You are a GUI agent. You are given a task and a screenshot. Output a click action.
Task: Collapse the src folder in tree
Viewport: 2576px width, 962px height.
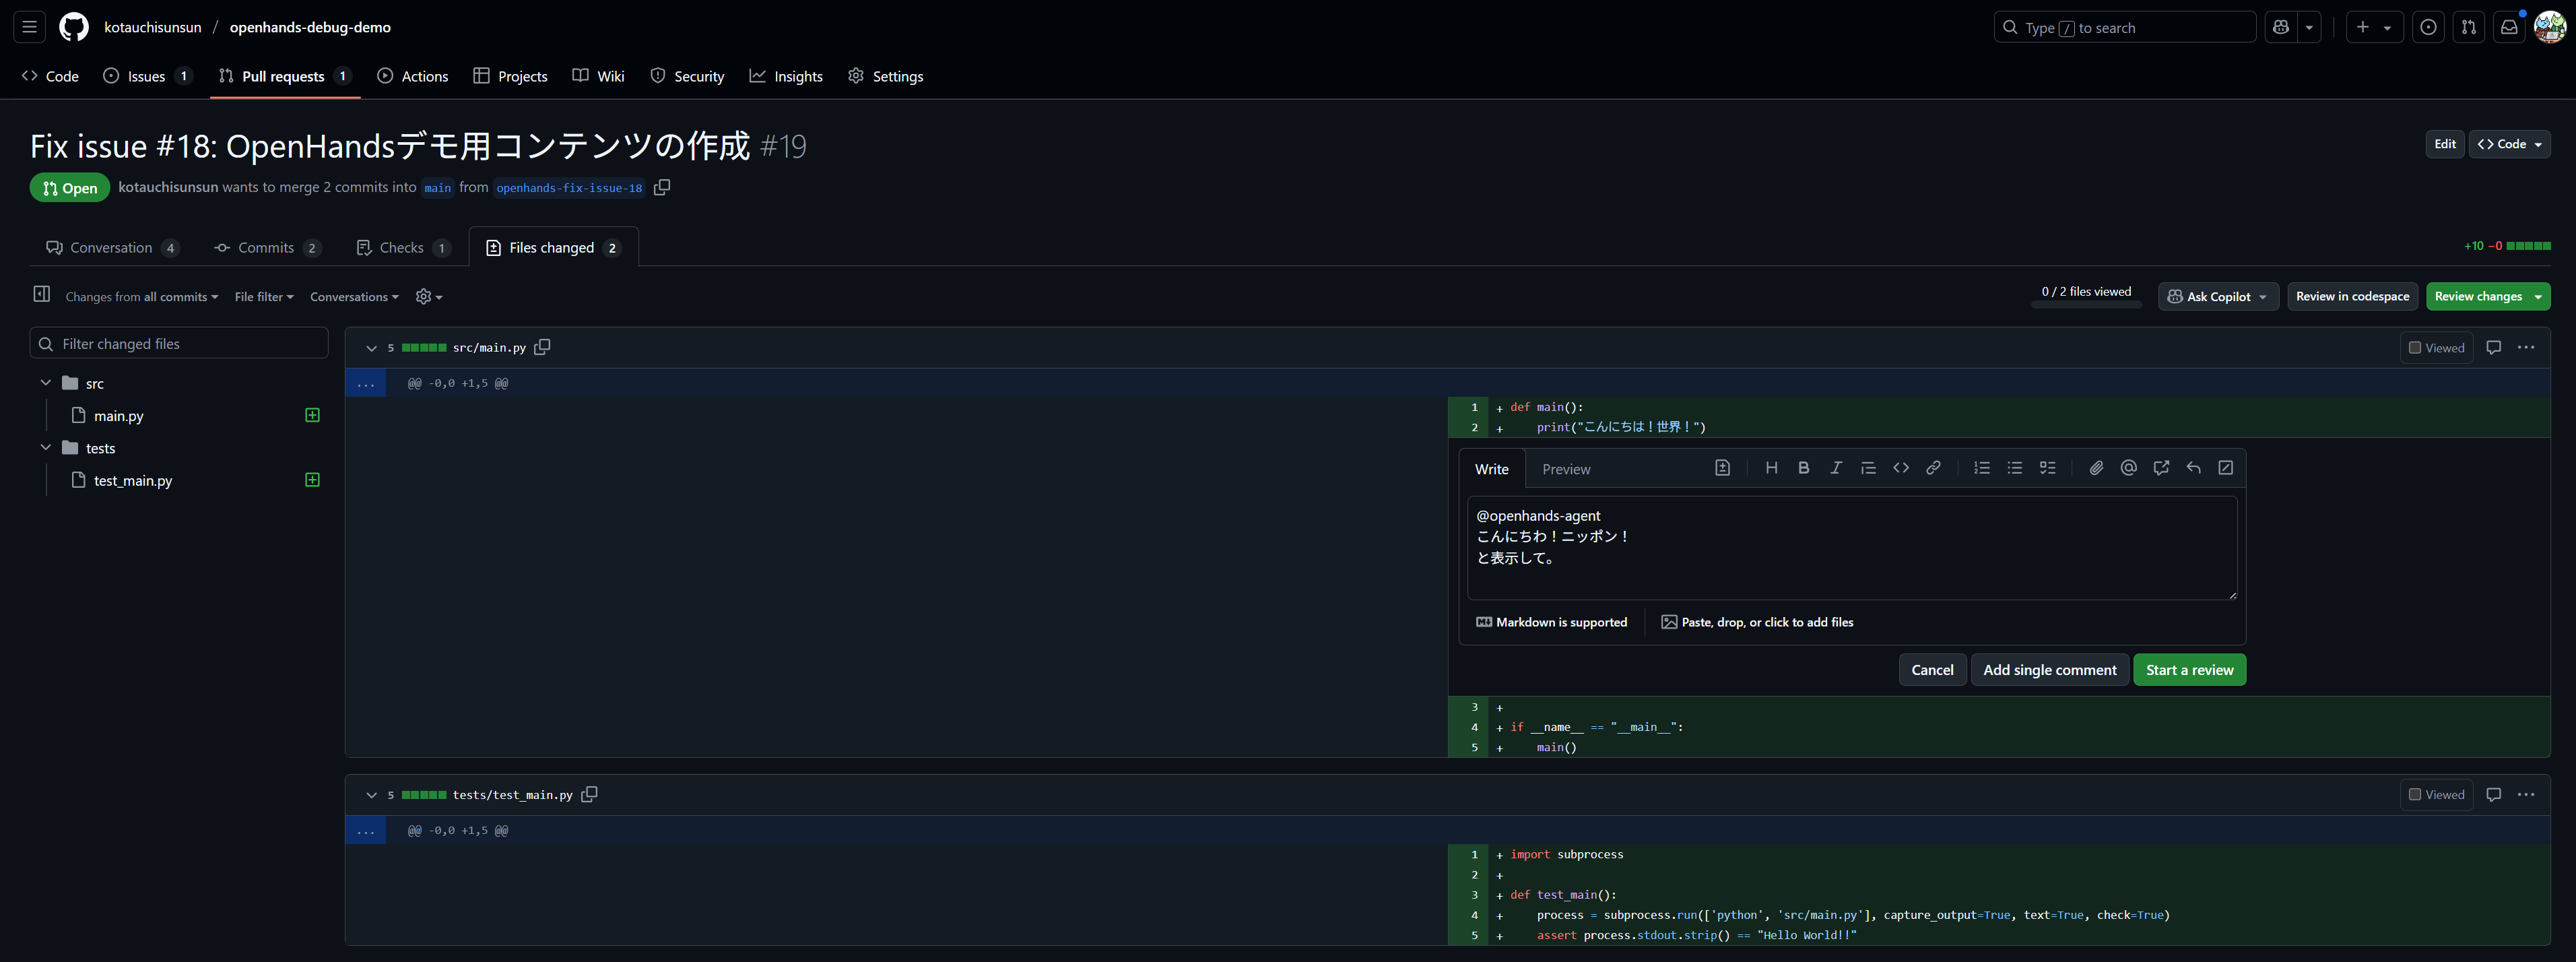[46, 383]
